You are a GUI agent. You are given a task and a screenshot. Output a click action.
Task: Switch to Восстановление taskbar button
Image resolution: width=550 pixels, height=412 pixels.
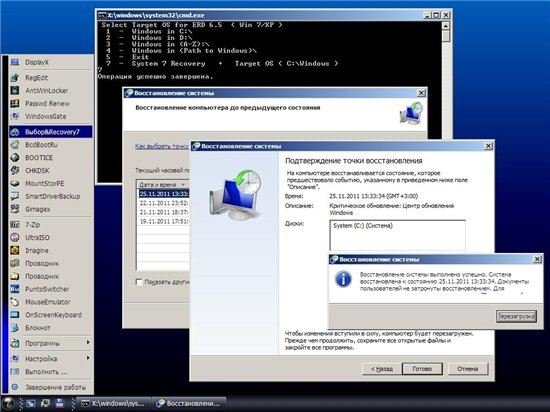[189, 404]
